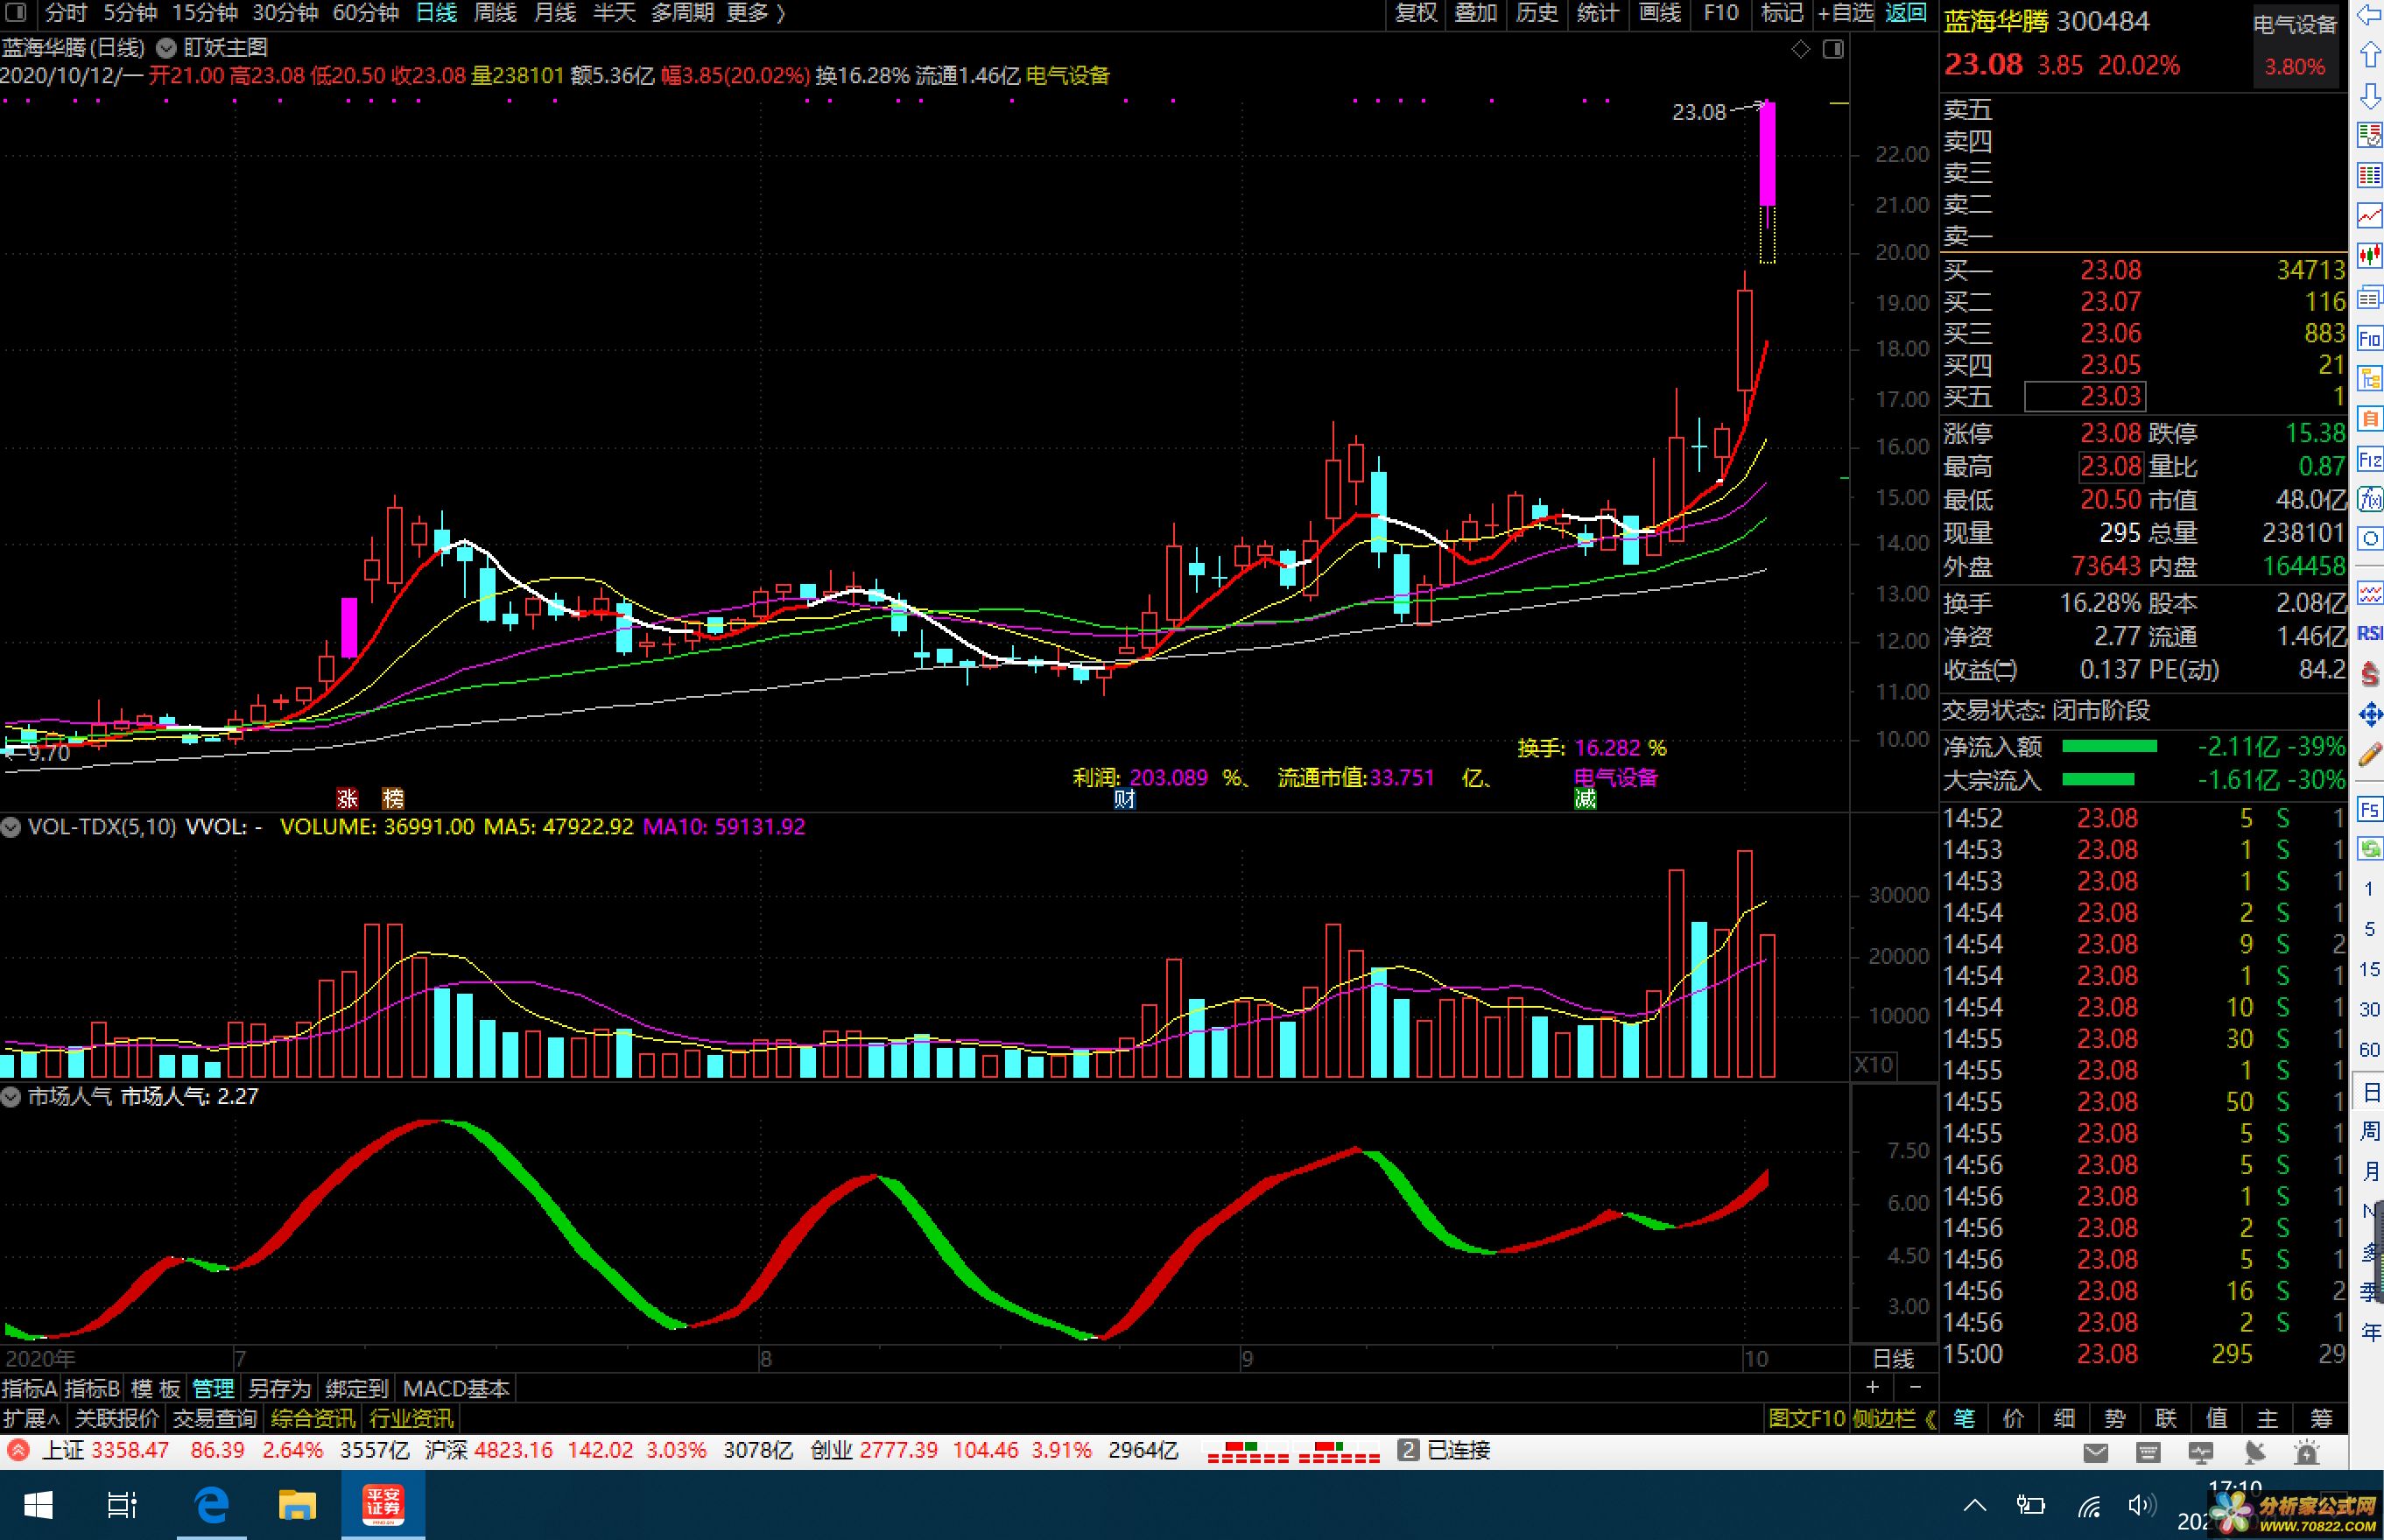Click the 统计 statistics button
This screenshot has height=1540, width=2384.
pos(1597,13)
